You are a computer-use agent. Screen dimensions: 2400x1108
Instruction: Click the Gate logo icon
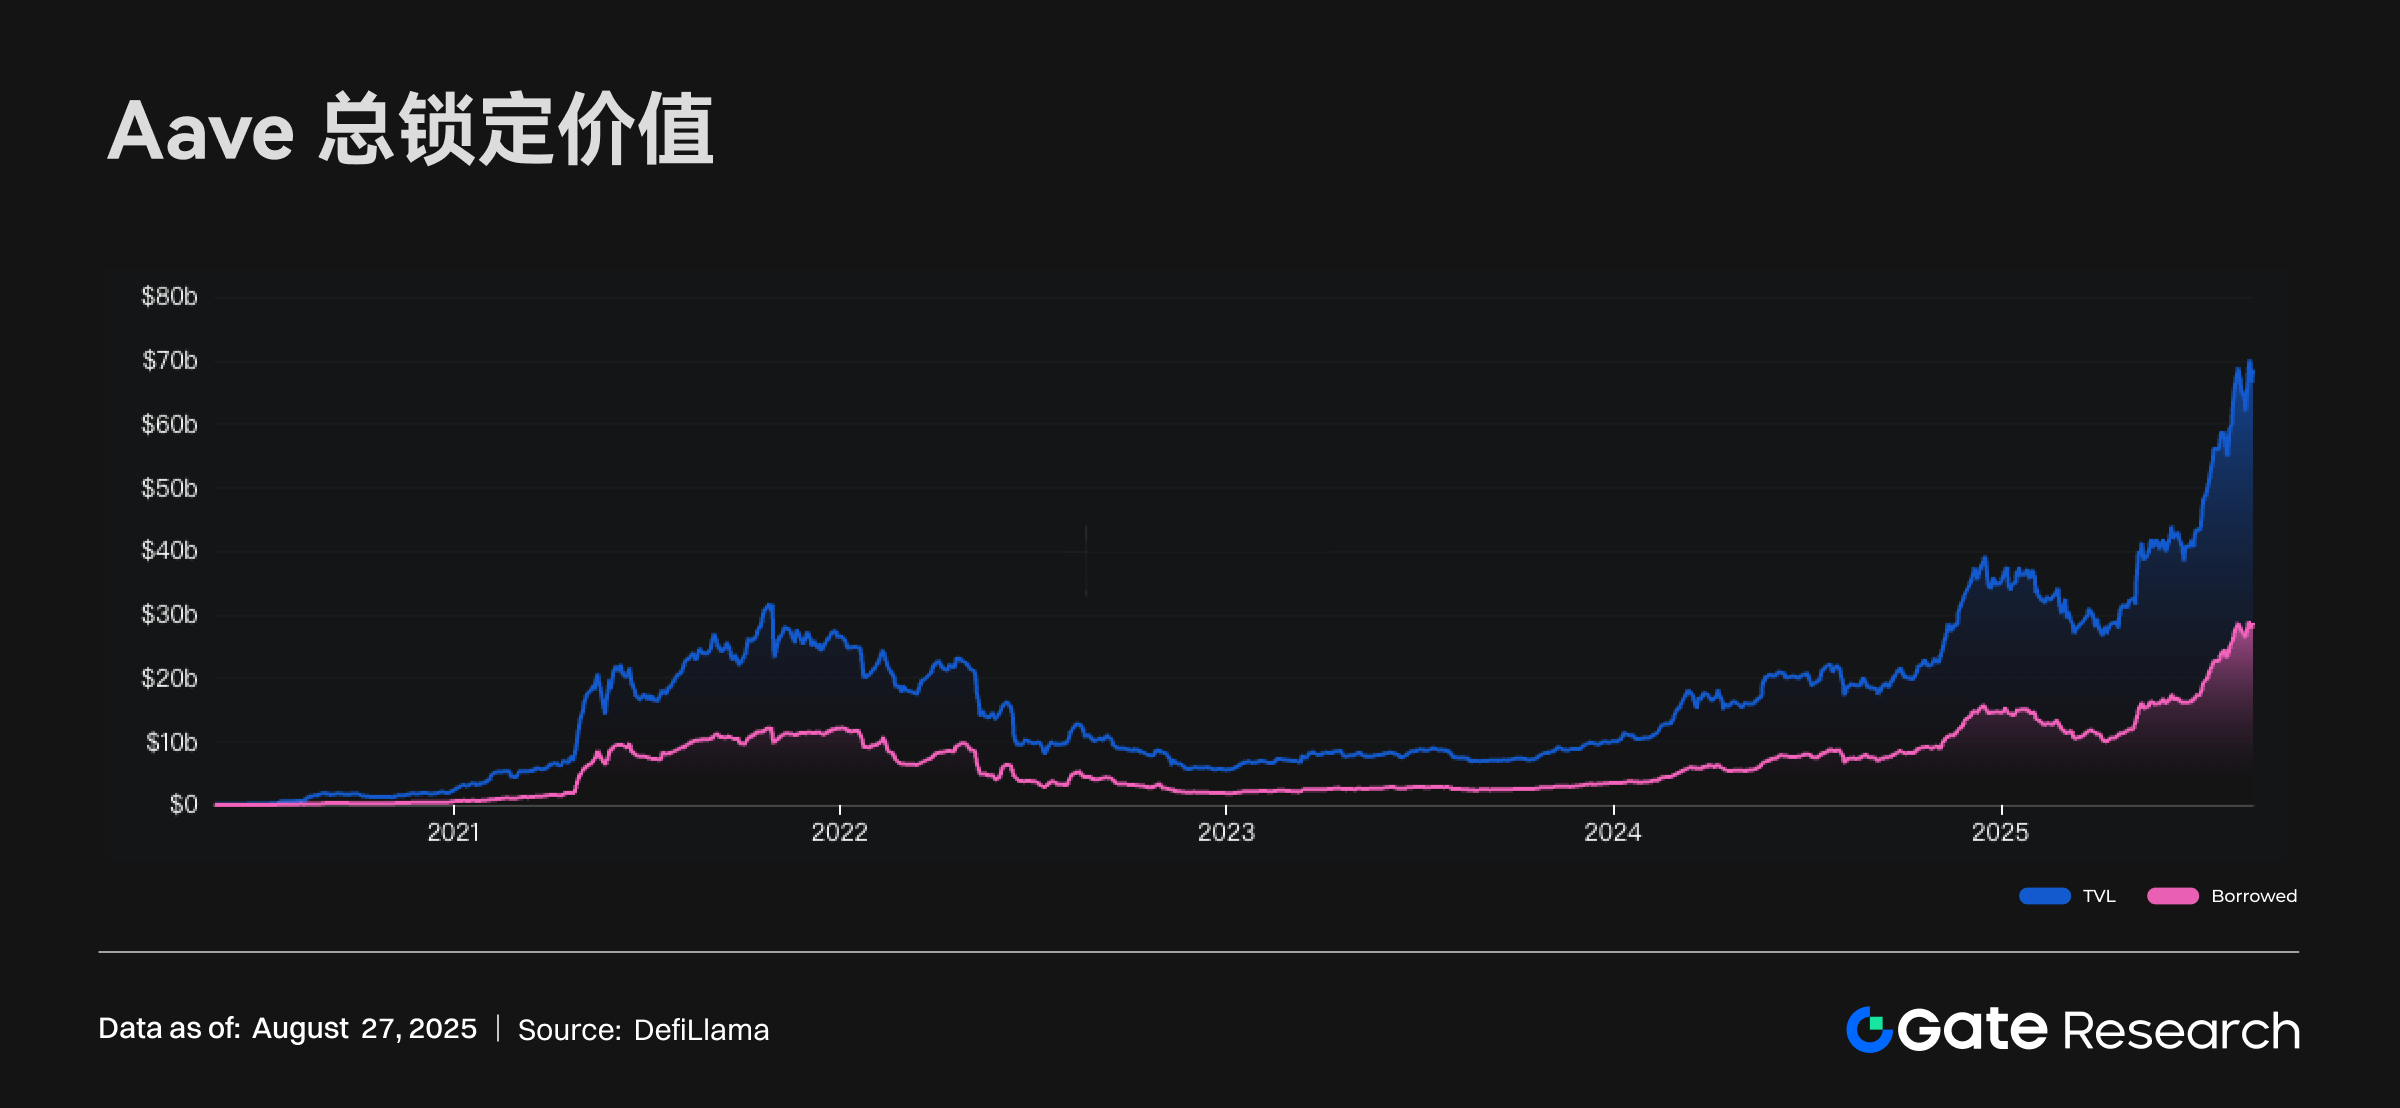coord(1869,1030)
